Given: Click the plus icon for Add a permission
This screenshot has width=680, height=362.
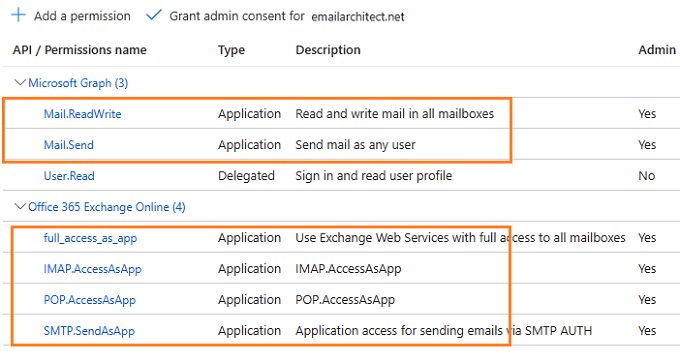Looking at the screenshot, I should (19, 15).
